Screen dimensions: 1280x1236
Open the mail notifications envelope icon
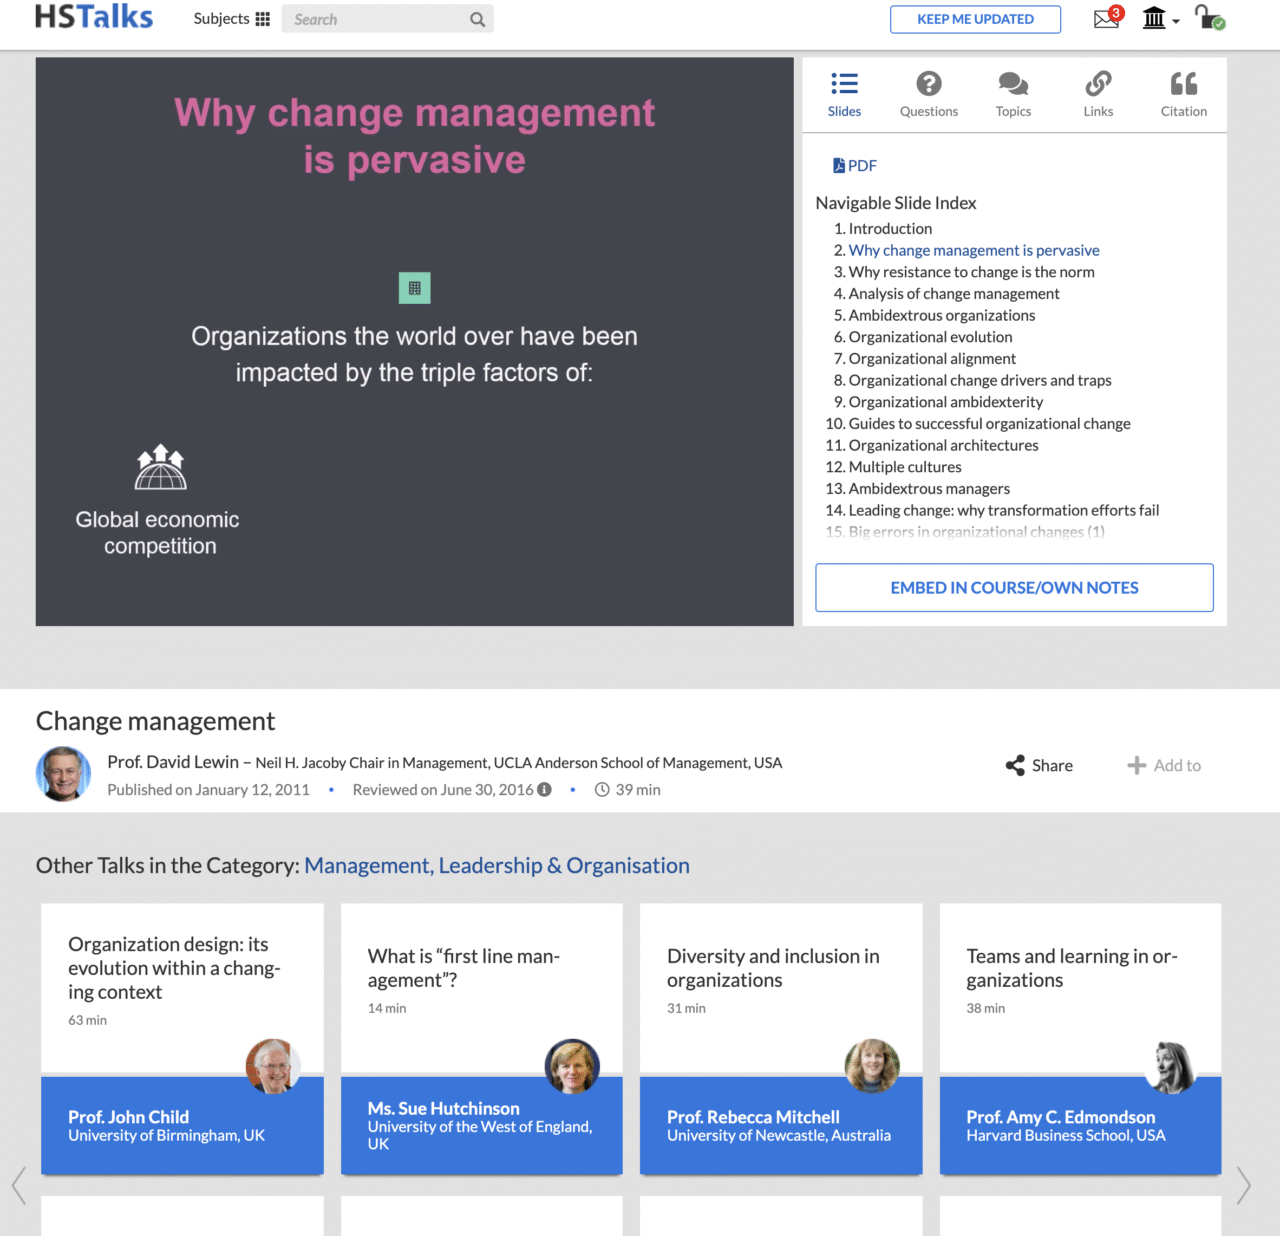[1106, 19]
